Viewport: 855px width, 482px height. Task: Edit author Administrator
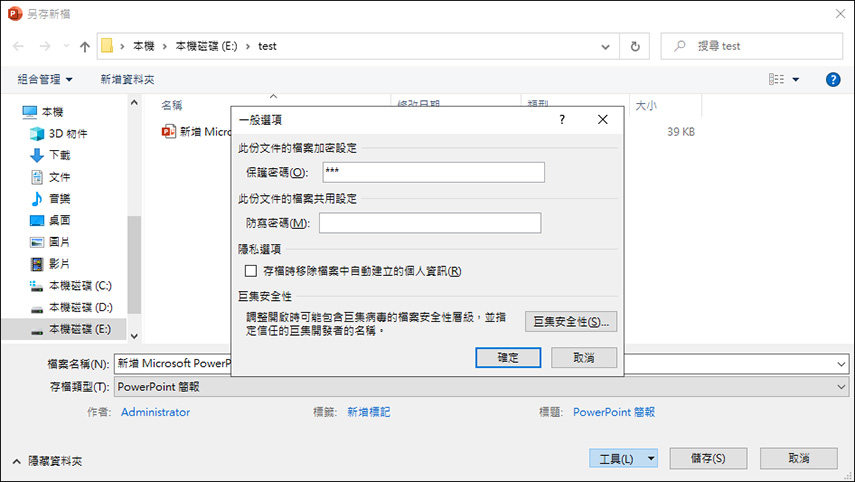(x=155, y=412)
